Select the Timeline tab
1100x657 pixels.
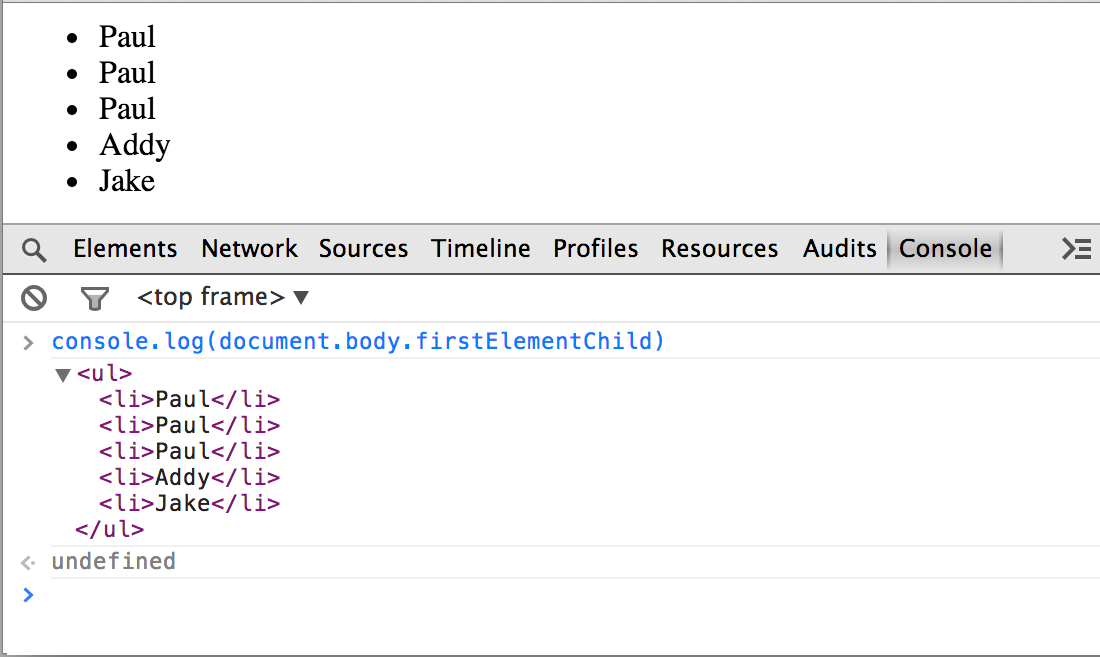point(481,249)
